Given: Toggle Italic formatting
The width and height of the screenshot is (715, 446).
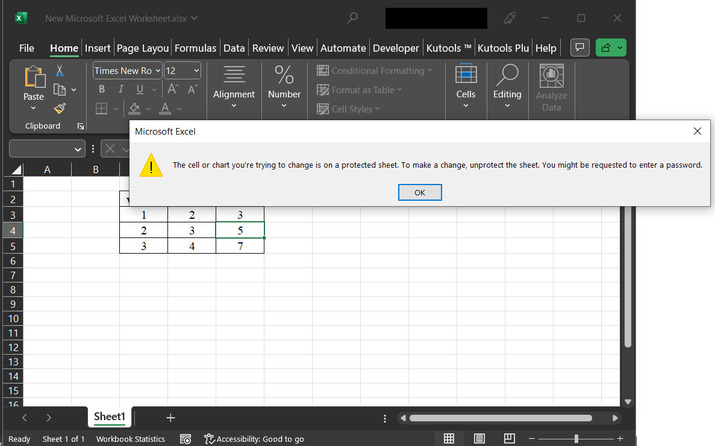Looking at the screenshot, I should 121,89.
